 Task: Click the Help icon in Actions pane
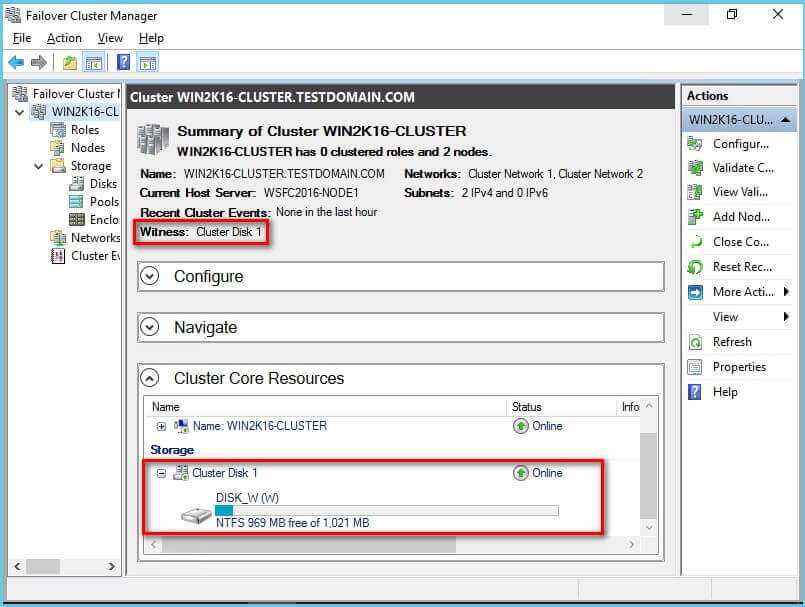(x=695, y=392)
